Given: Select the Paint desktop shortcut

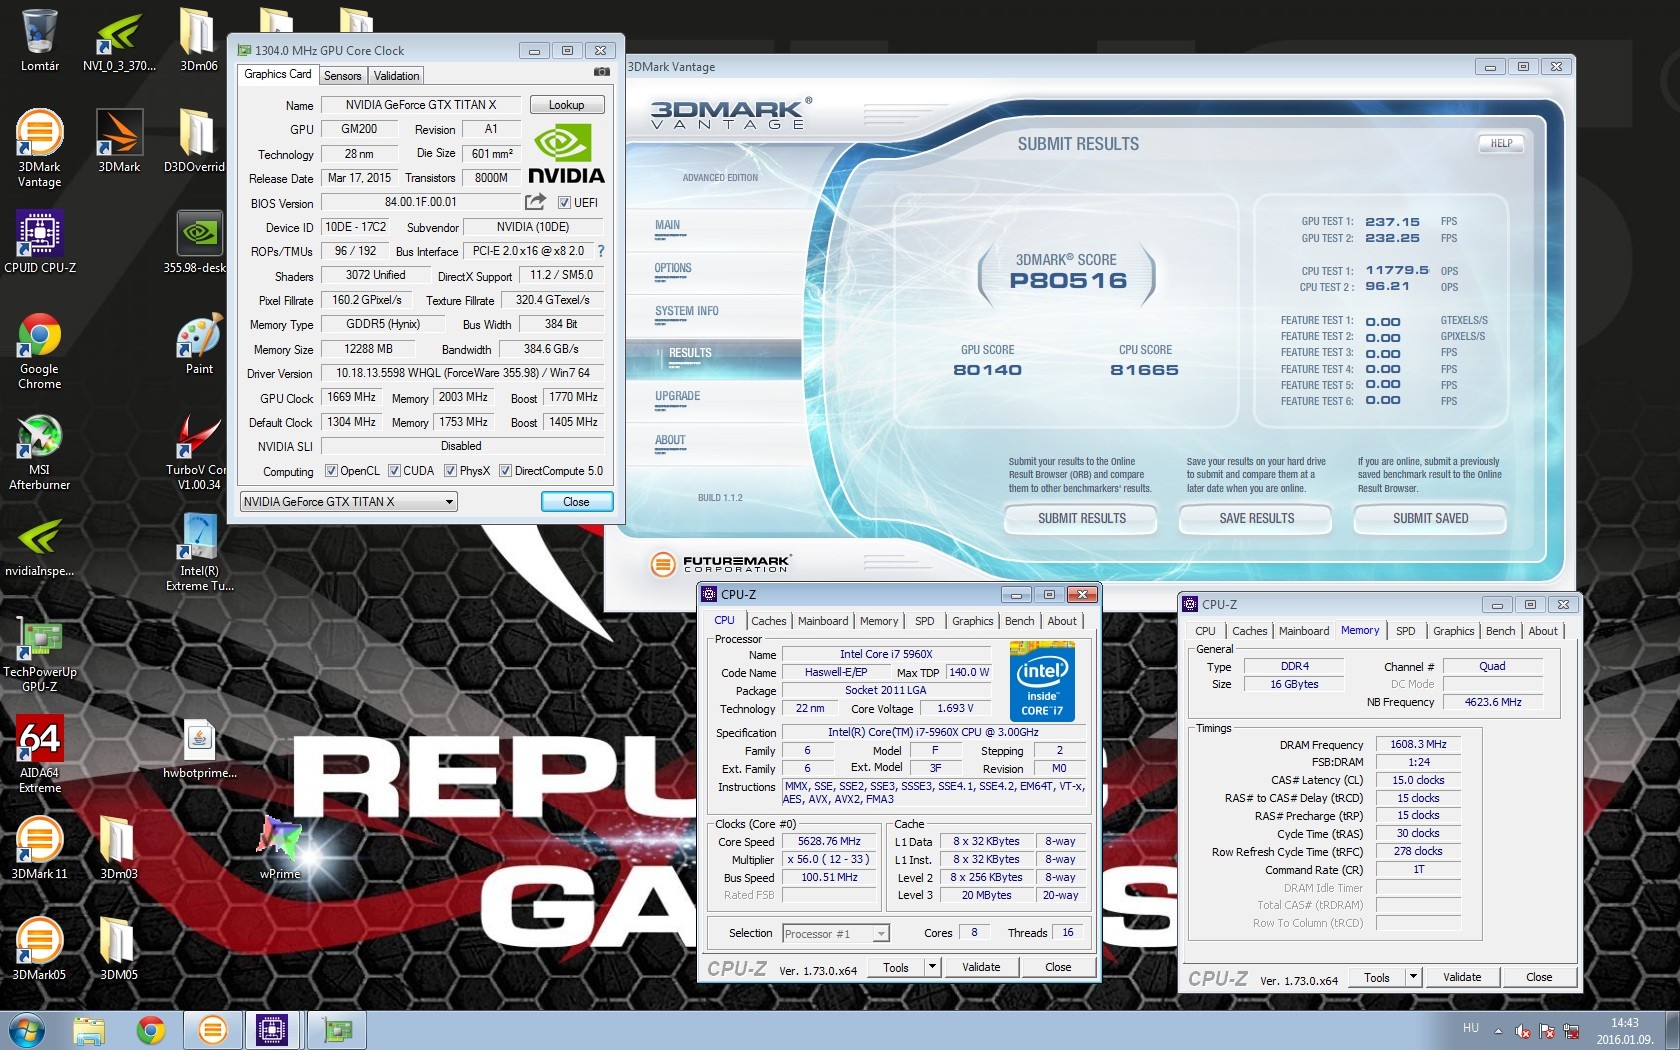Looking at the screenshot, I should click(199, 346).
